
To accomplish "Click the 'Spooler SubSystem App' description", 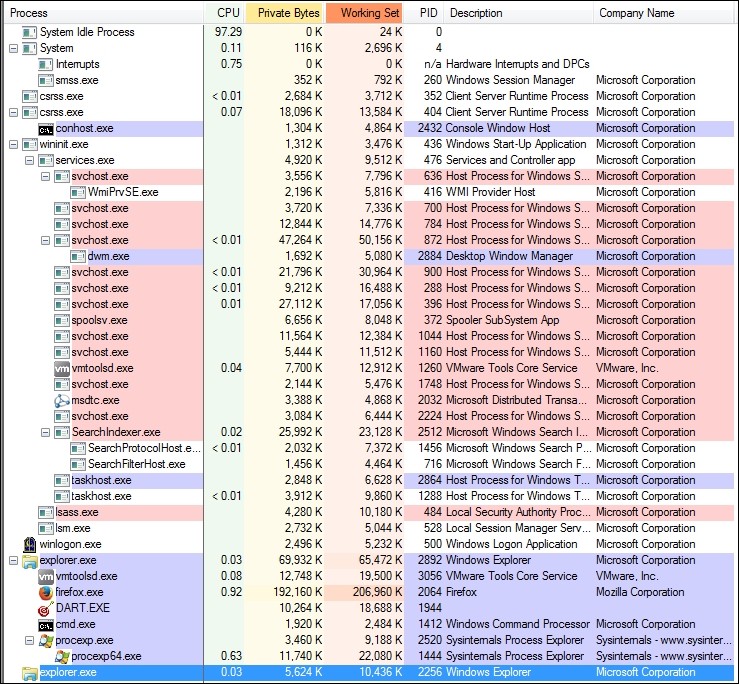I will click(x=502, y=320).
